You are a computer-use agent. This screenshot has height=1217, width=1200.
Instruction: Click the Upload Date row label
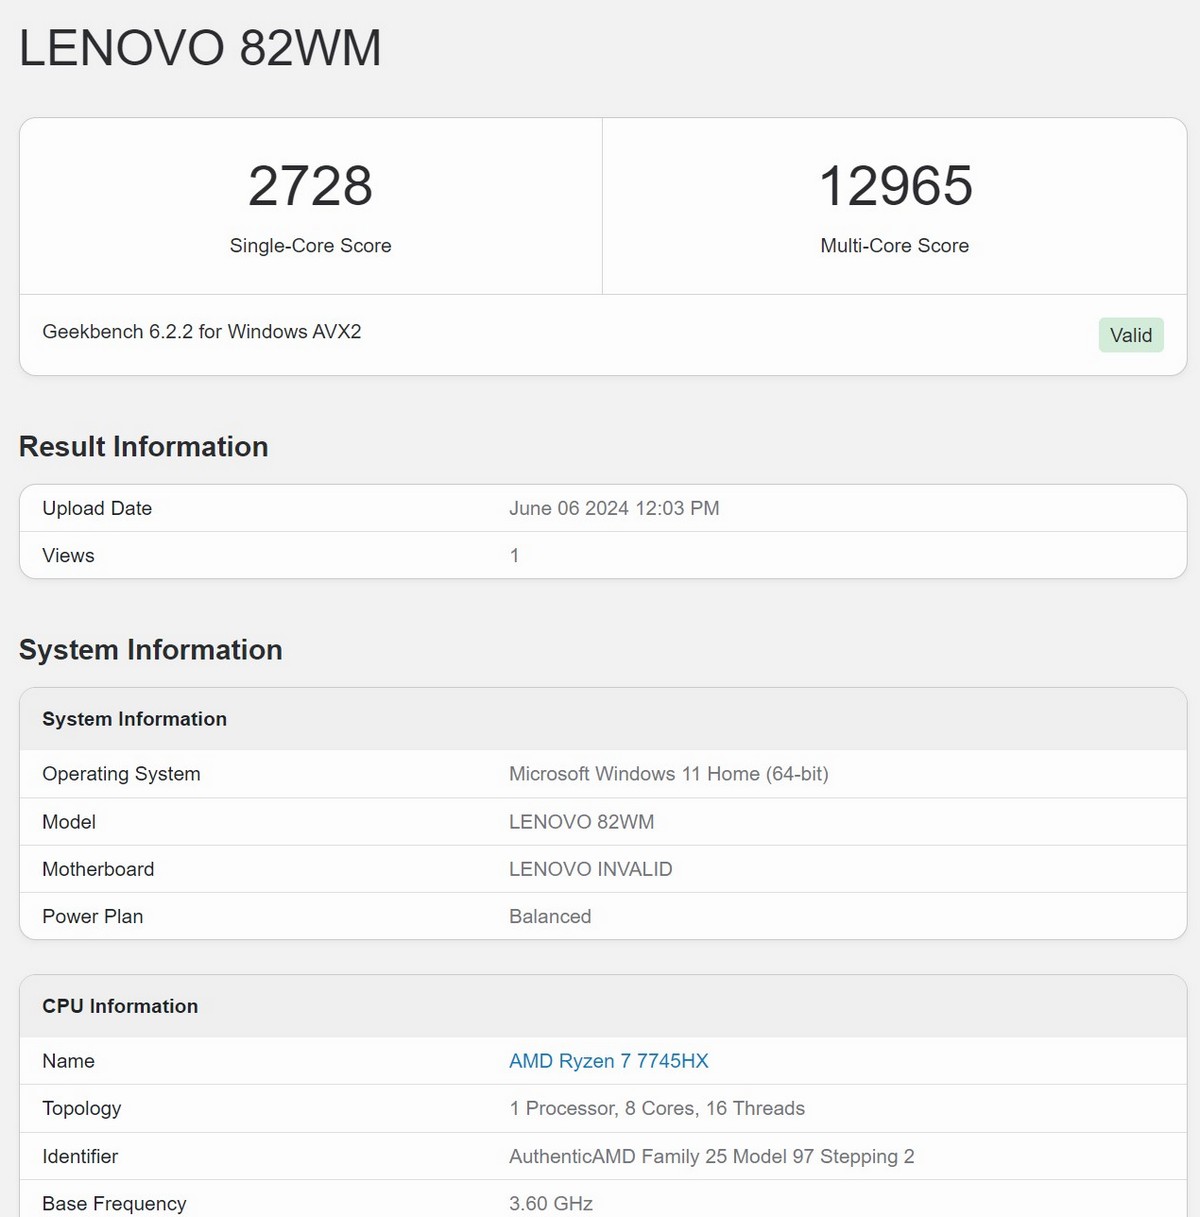point(97,508)
